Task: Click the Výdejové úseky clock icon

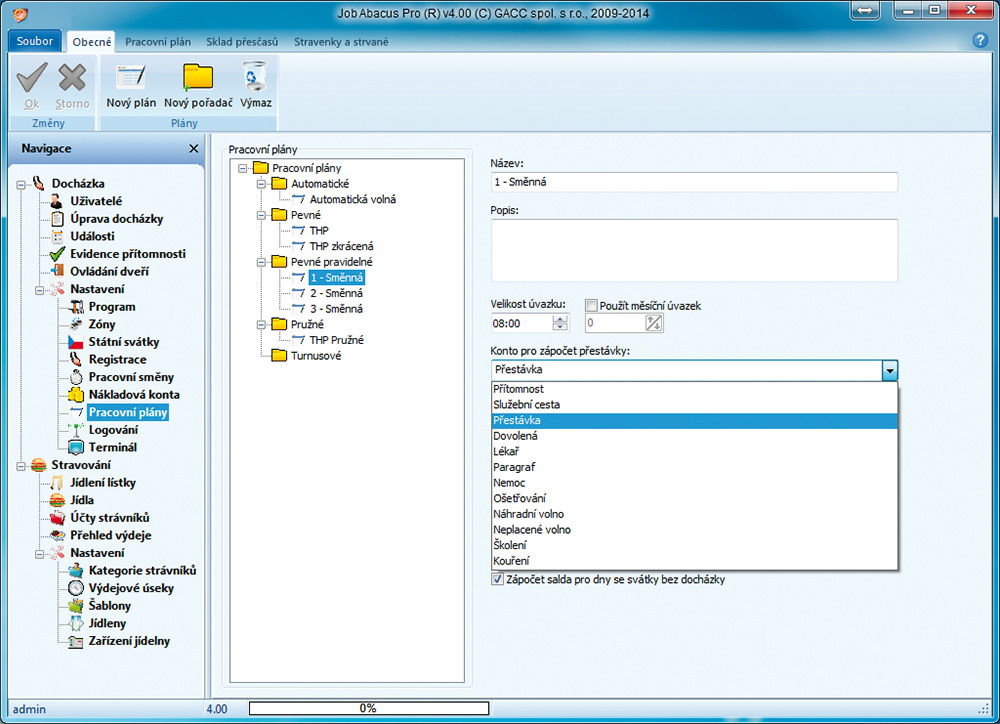Action: pyautogui.click(x=76, y=588)
